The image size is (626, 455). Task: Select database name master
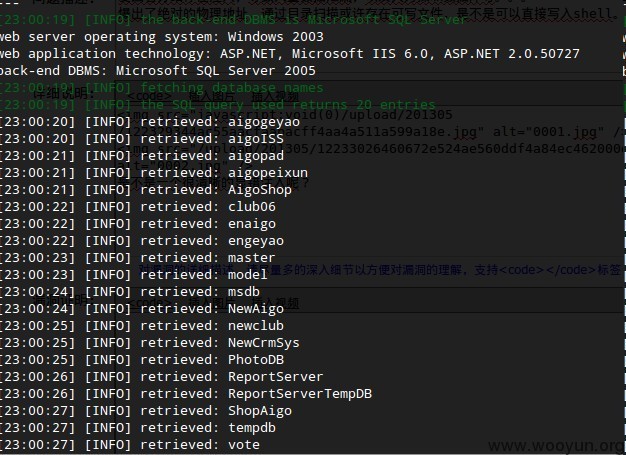(x=252, y=258)
